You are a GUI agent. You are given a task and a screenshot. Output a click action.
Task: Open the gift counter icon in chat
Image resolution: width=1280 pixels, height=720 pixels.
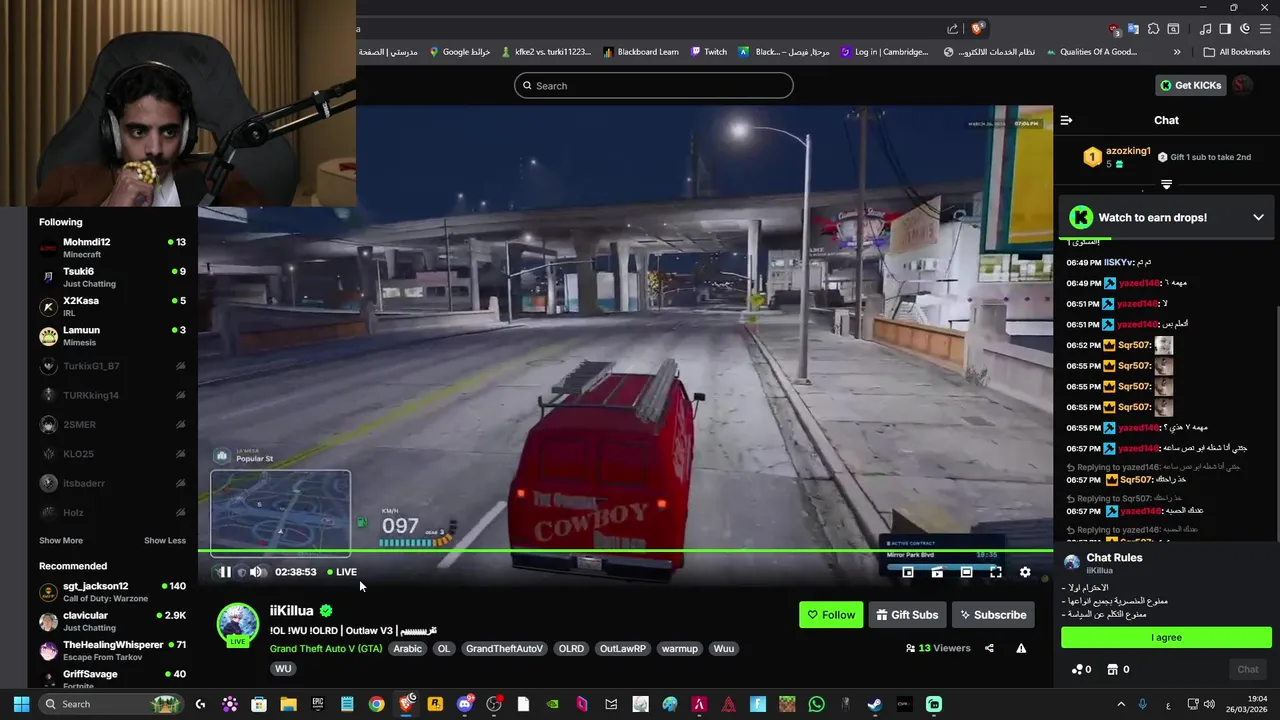click(1118, 669)
